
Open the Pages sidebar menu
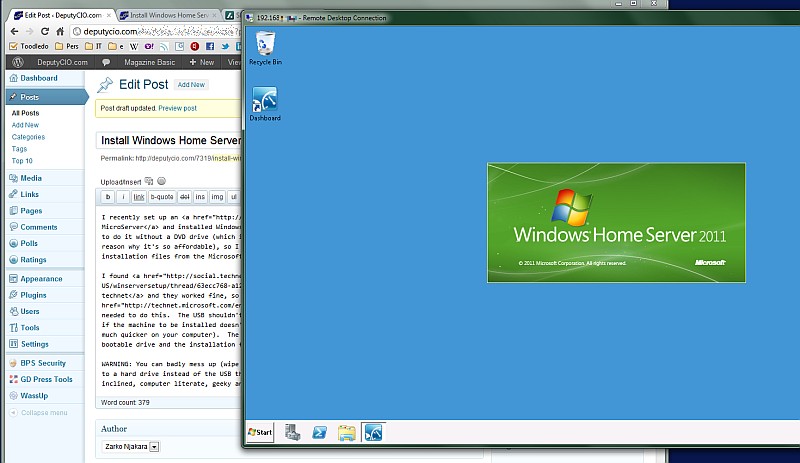click(31, 211)
